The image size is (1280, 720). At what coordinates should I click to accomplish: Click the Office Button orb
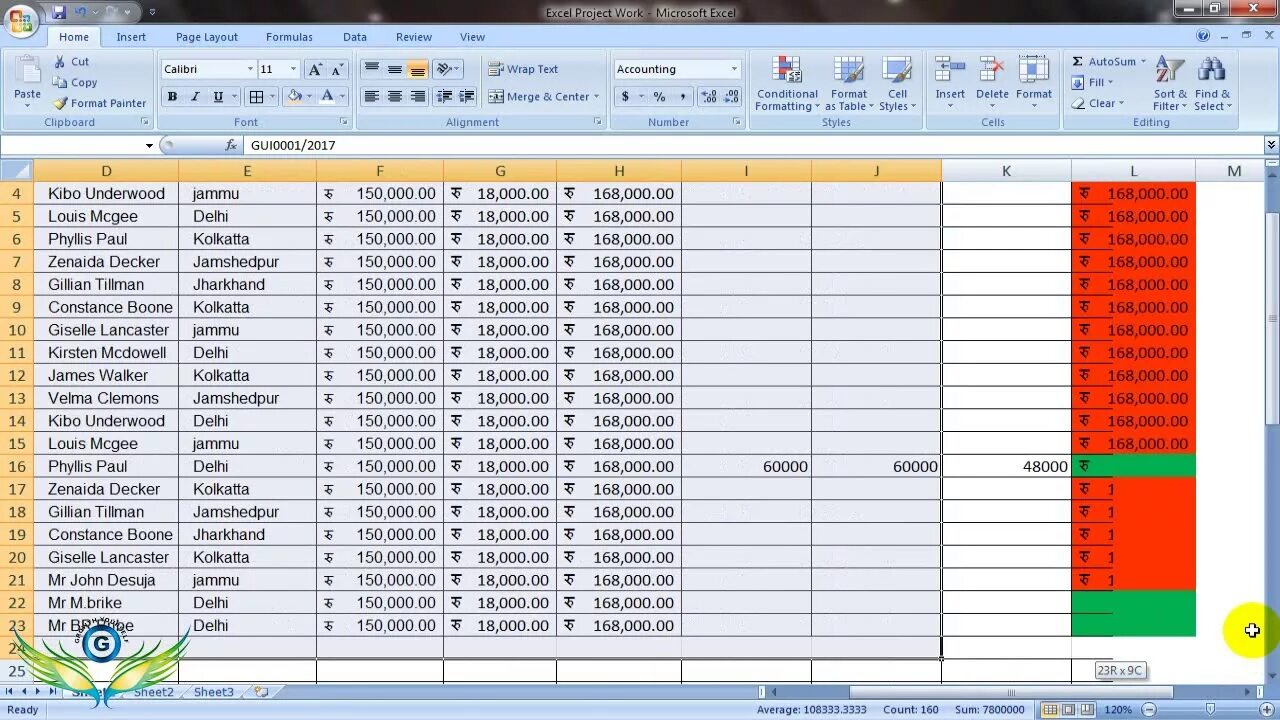tap(21, 20)
